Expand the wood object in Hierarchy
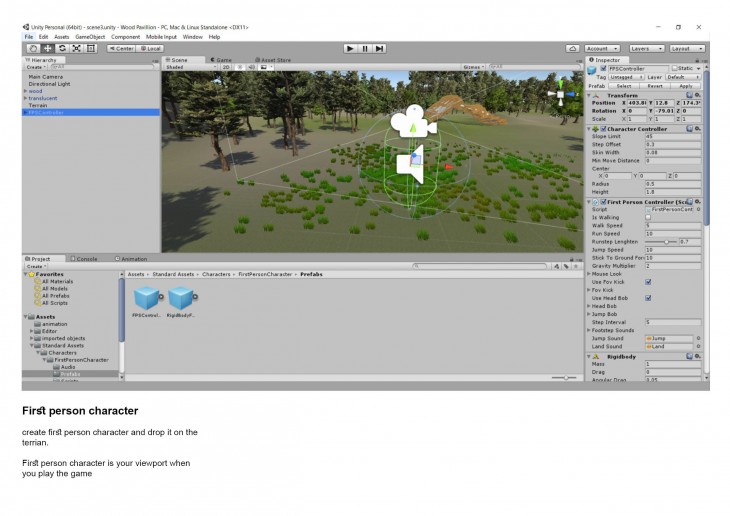Image resolution: width=730 pixels, height=516 pixels. (25, 90)
